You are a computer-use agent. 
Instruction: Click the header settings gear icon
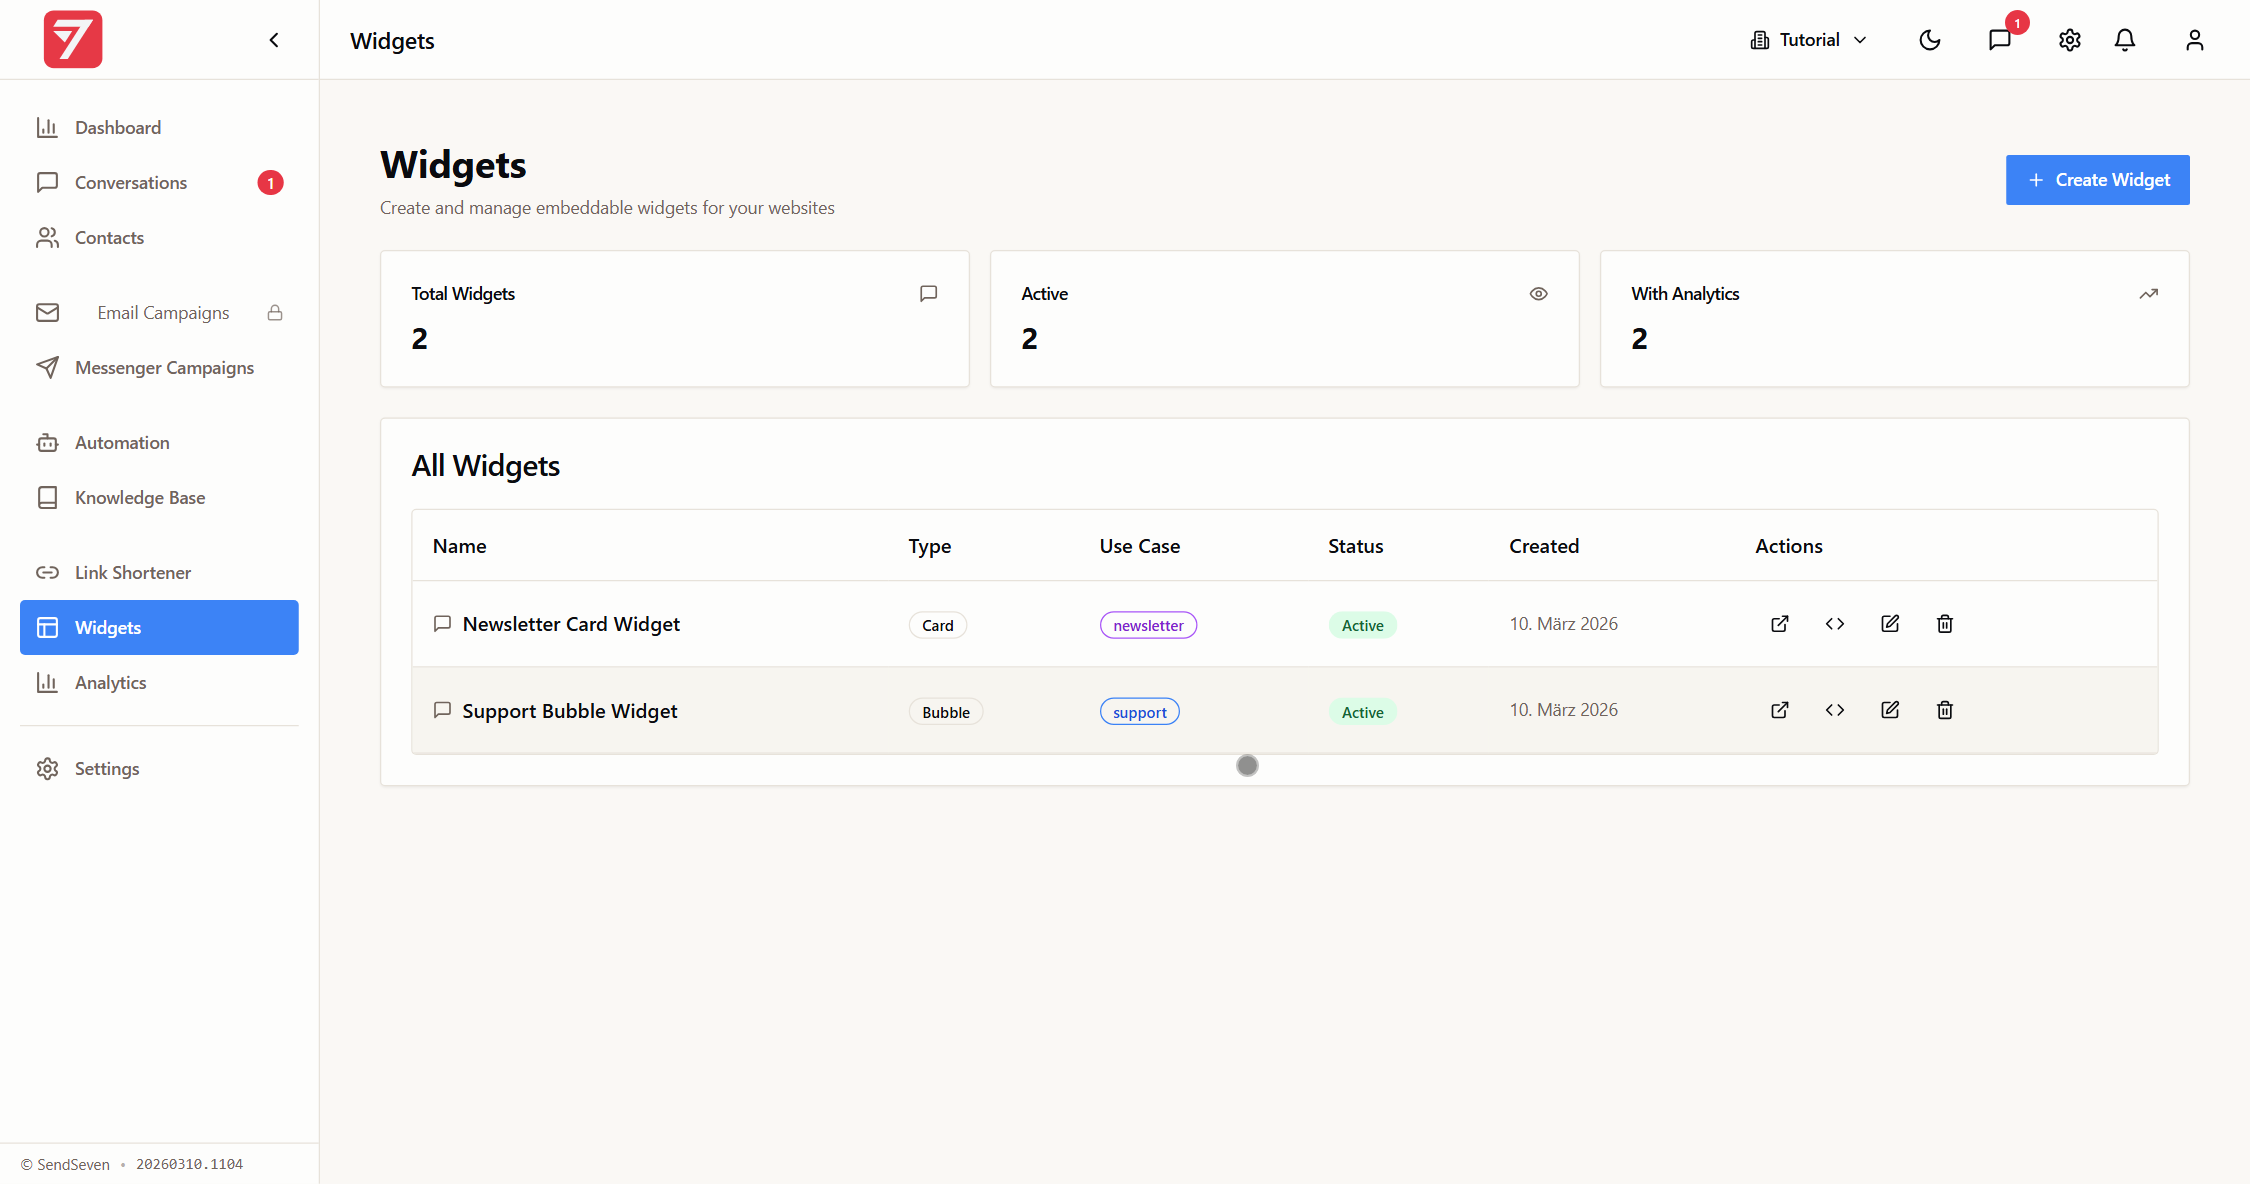(x=2070, y=40)
